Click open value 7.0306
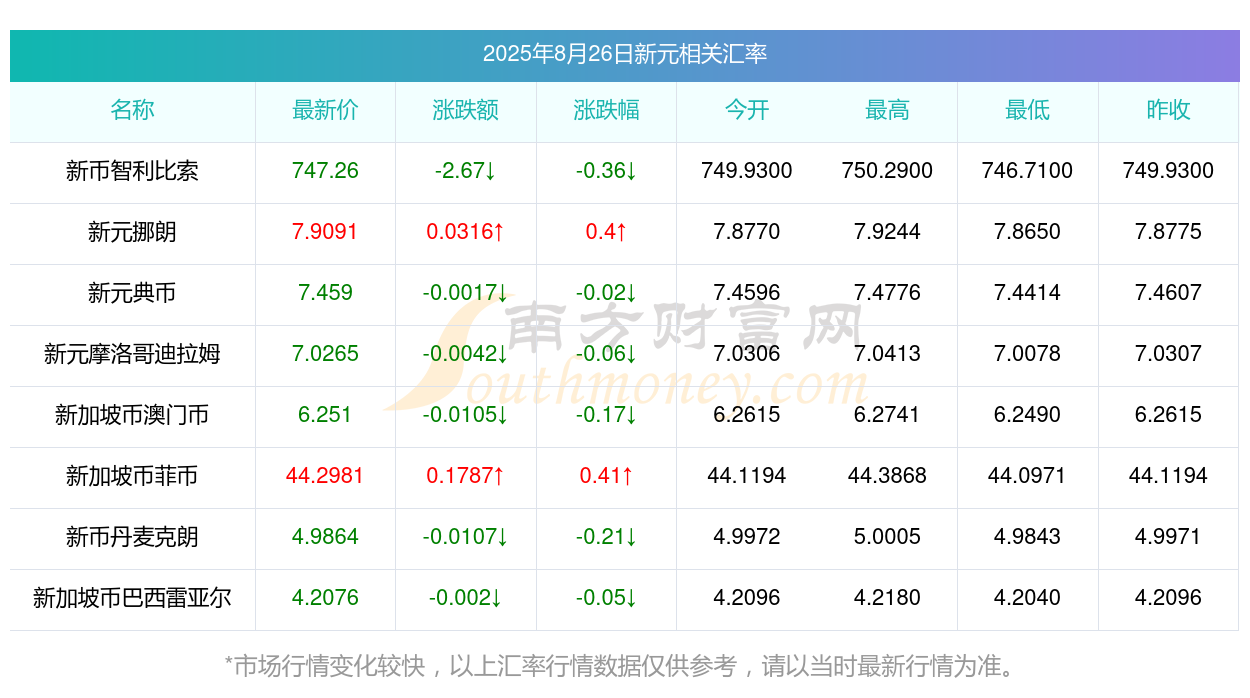The width and height of the screenshot is (1250, 698). click(x=747, y=354)
